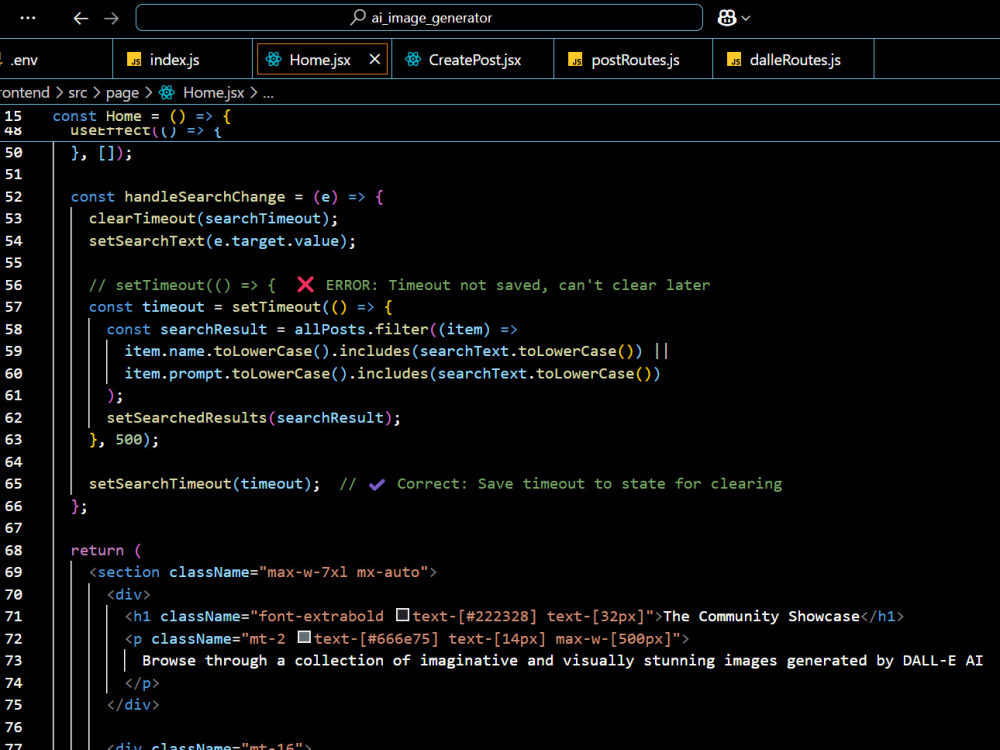Click line number 57 in the gutter
This screenshot has height=750, width=1000.
click(x=13, y=307)
